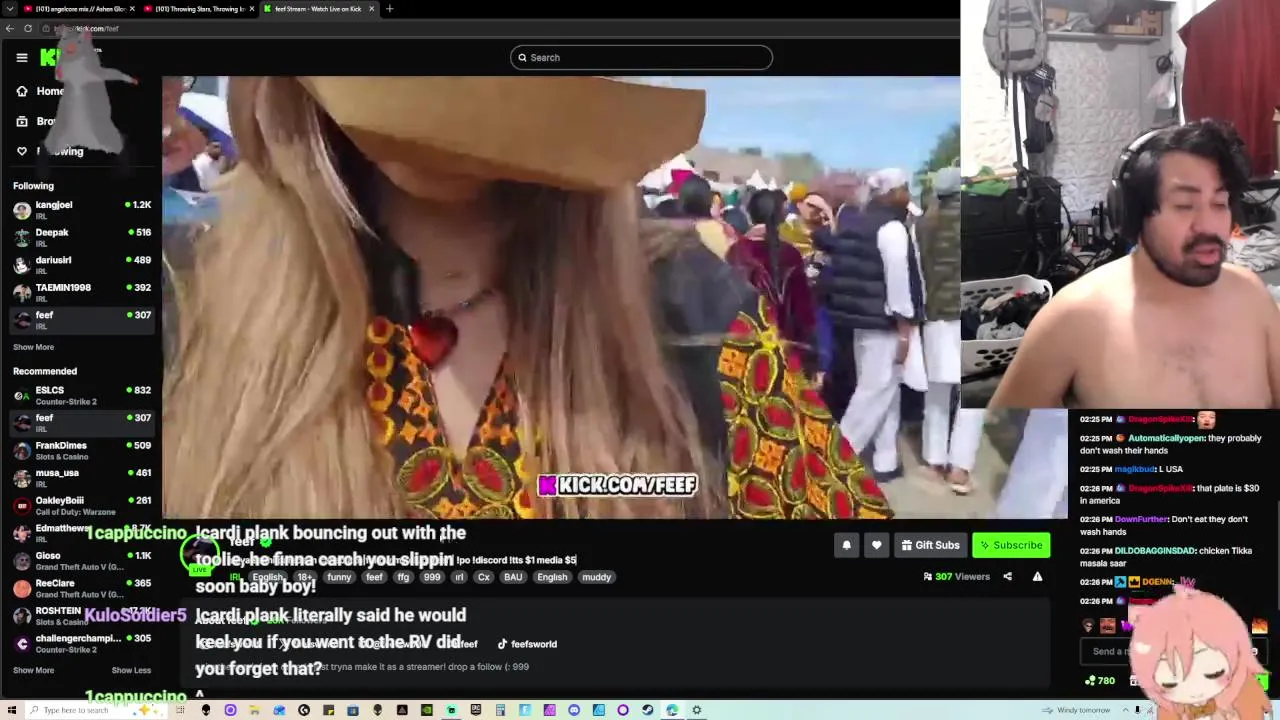The image size is (1280, 720).
Task: Expand Following list with Show more
Action: point(33,347)
